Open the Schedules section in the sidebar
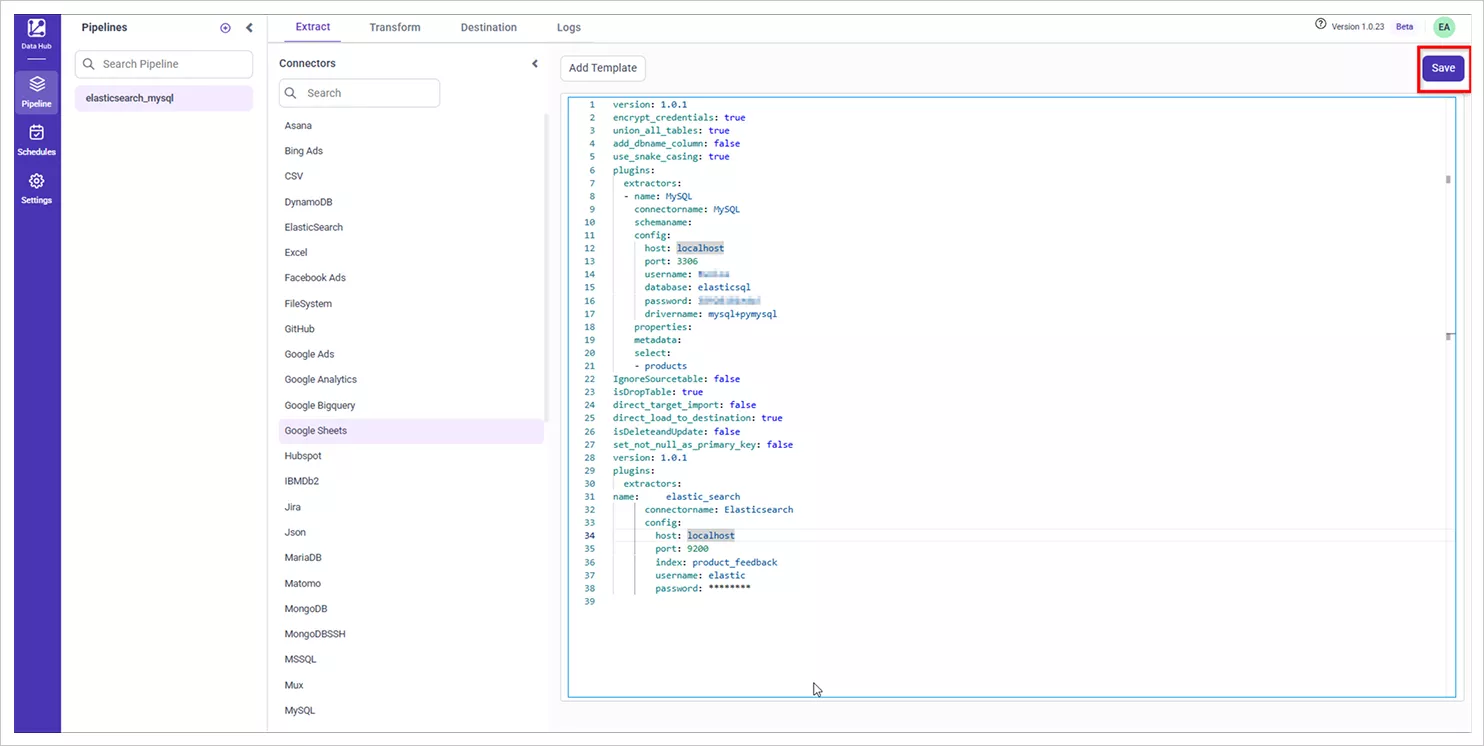 click(x=37, y=139)
